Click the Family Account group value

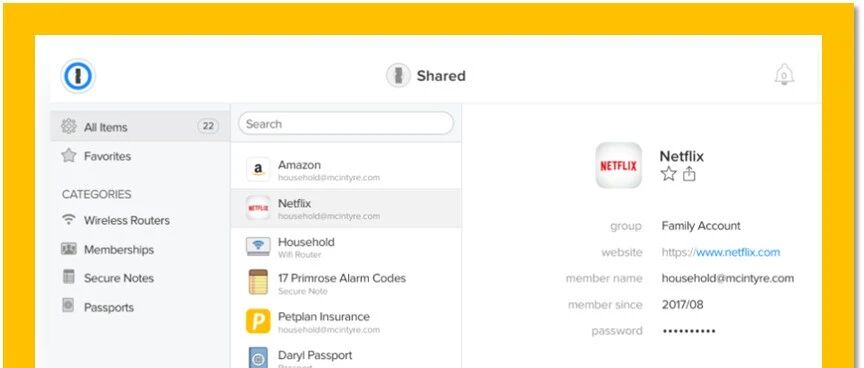(x=701, y=226)
